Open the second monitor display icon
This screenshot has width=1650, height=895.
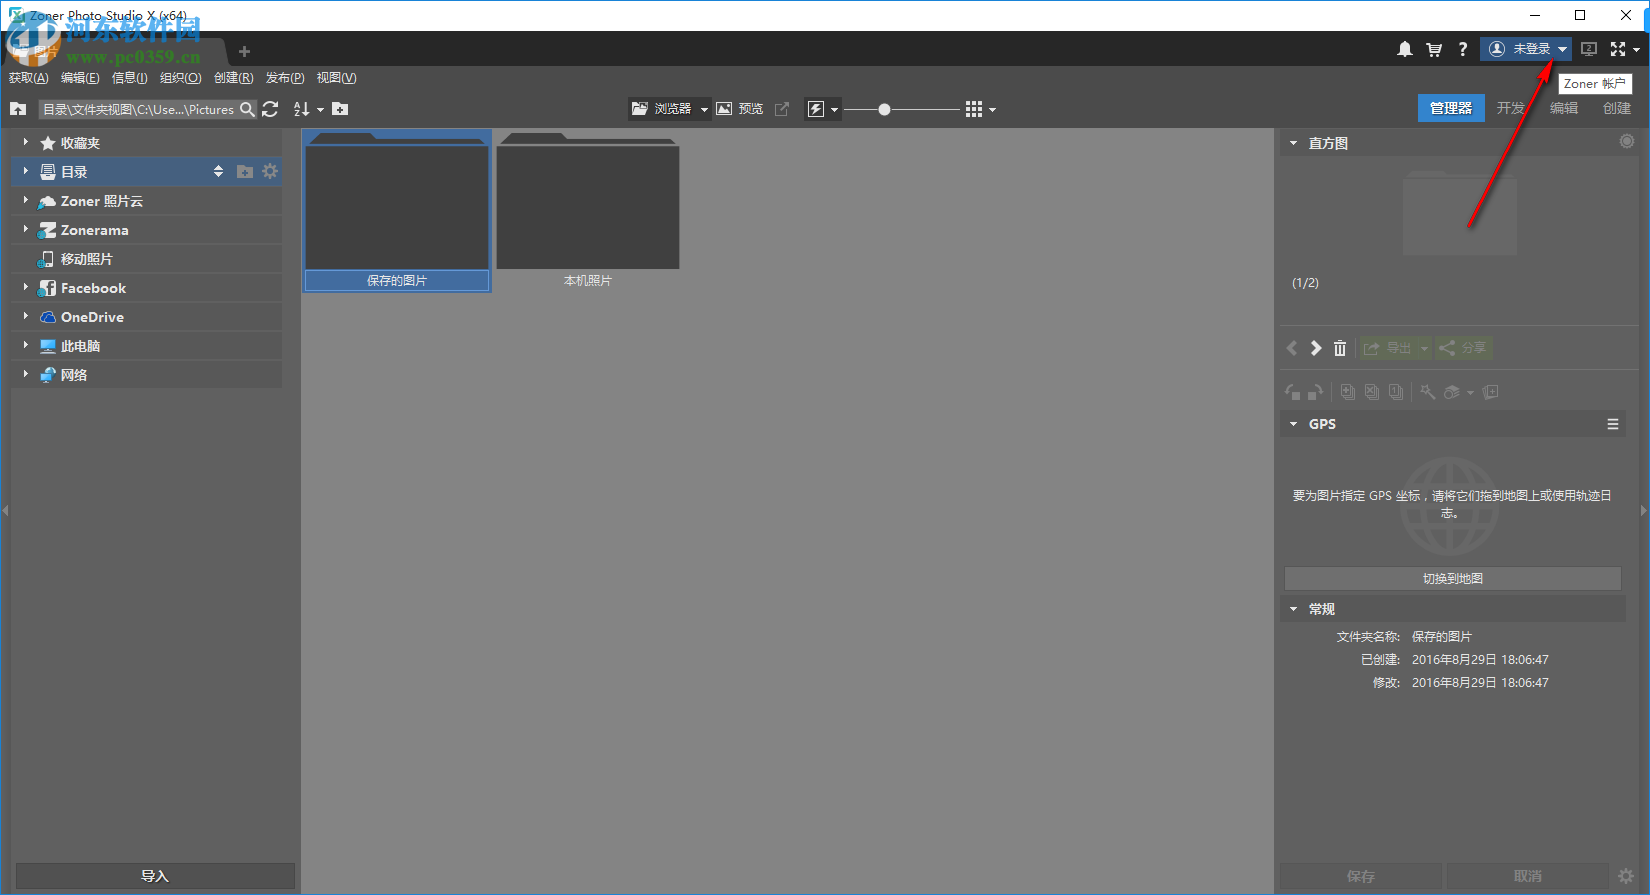[x=1589, y=49]
